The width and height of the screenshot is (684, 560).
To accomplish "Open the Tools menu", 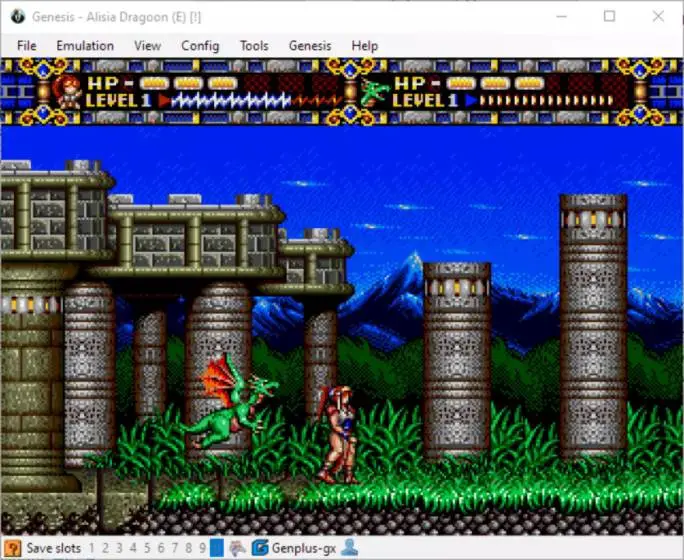I will click(x=254, y=45).
